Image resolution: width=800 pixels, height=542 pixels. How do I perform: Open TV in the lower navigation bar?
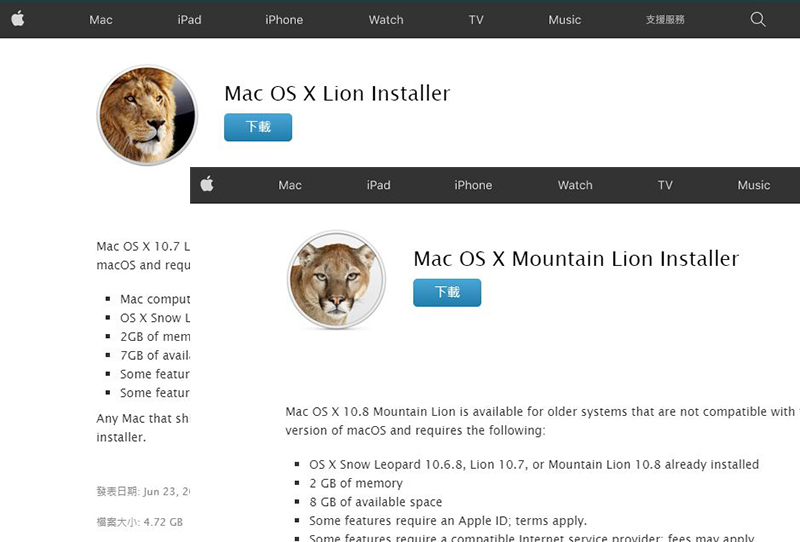(665, 185)
